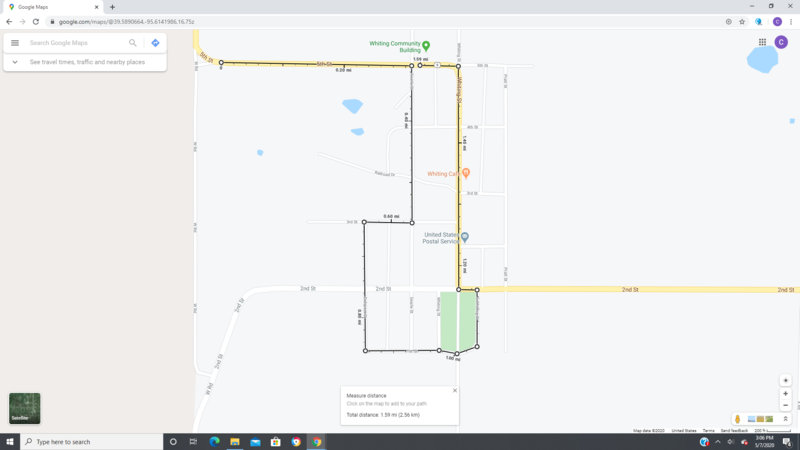Click Send feedback link
Viewport: 800px width, 450px height.
[734, 431]
